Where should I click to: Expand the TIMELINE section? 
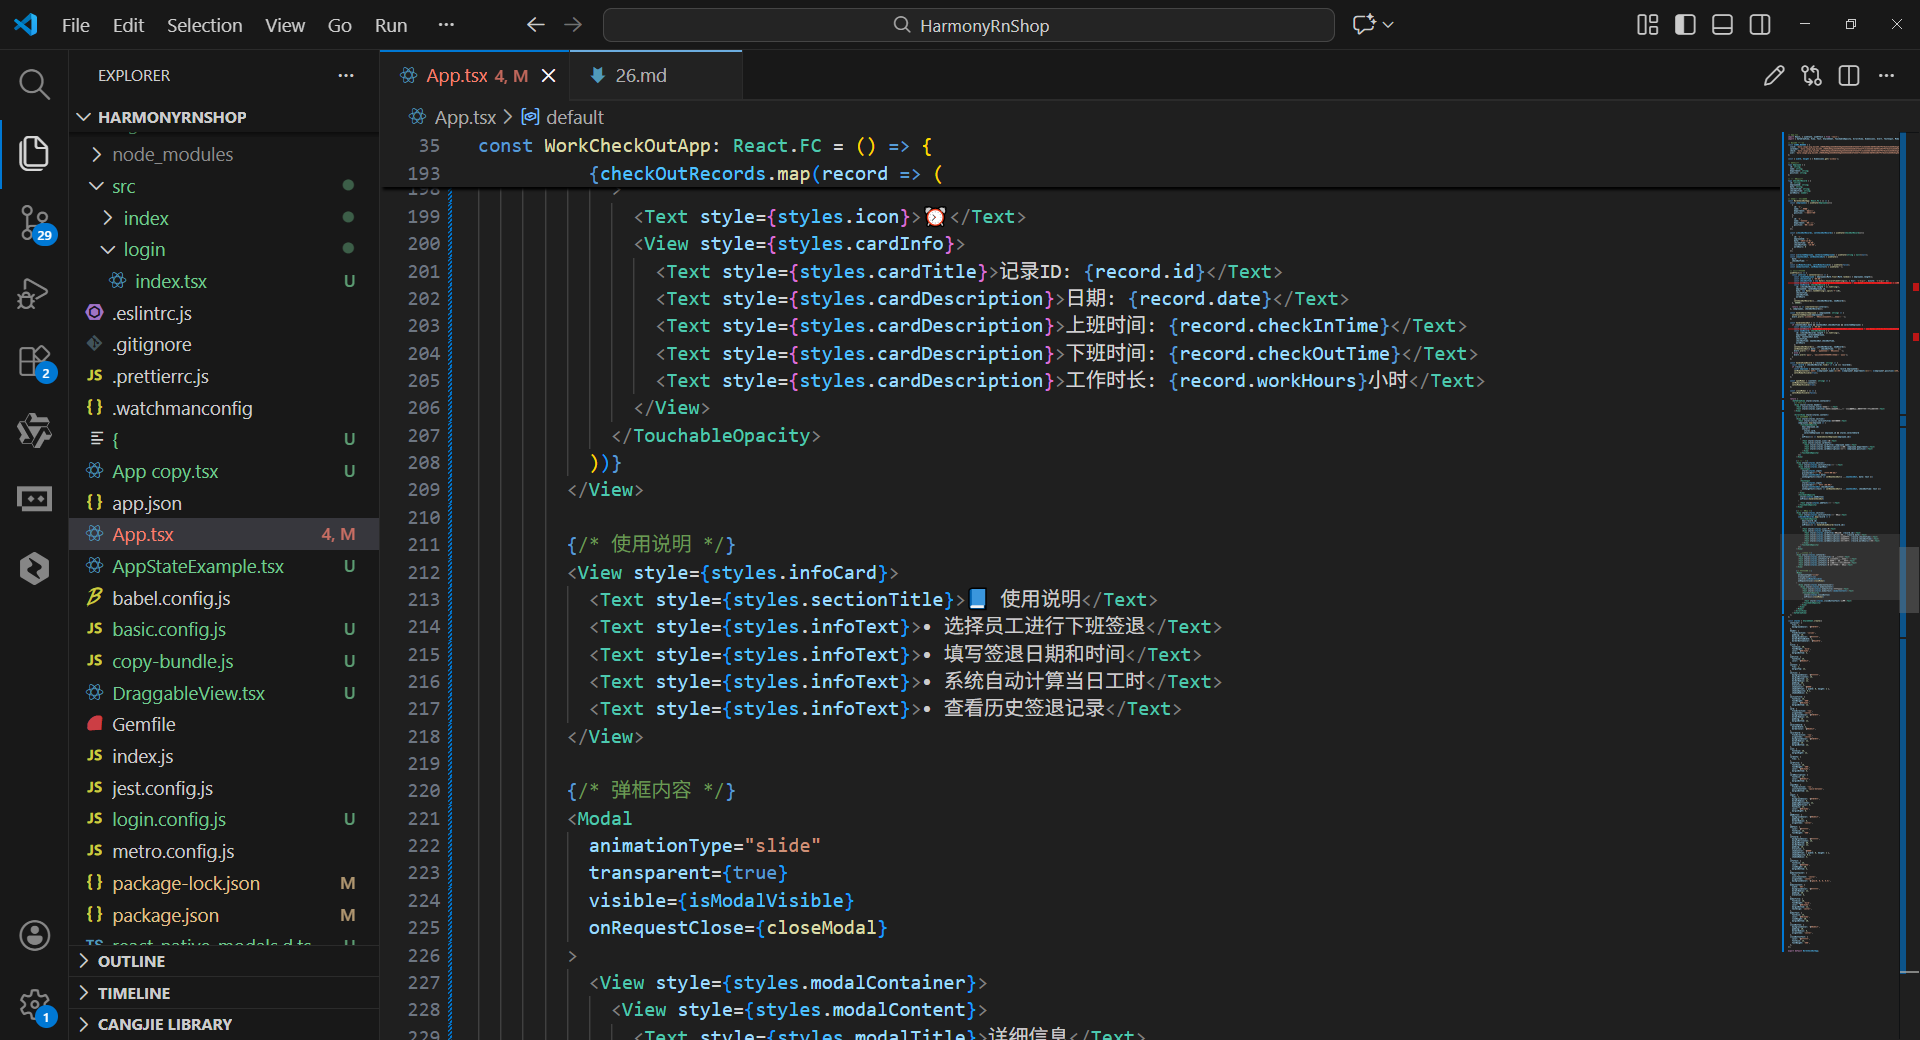coord(224,993)
